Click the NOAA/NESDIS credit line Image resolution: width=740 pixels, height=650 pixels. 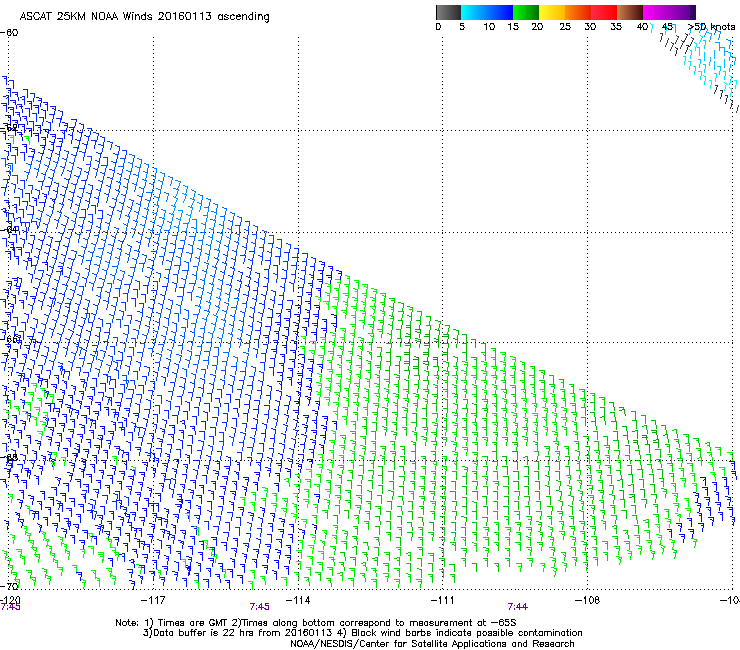[432, 644]
